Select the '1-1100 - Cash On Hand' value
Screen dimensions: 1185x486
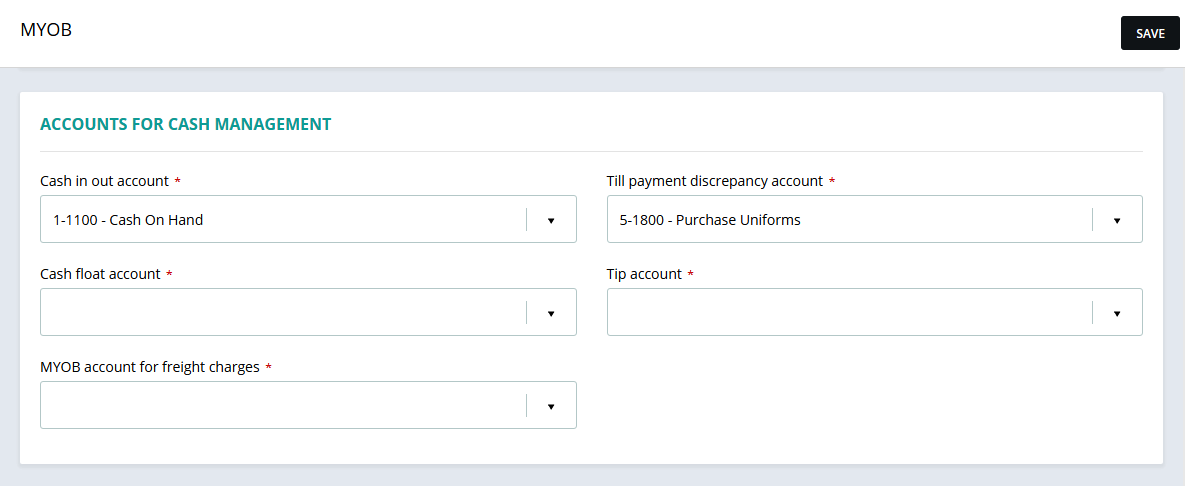pos(128,220)
